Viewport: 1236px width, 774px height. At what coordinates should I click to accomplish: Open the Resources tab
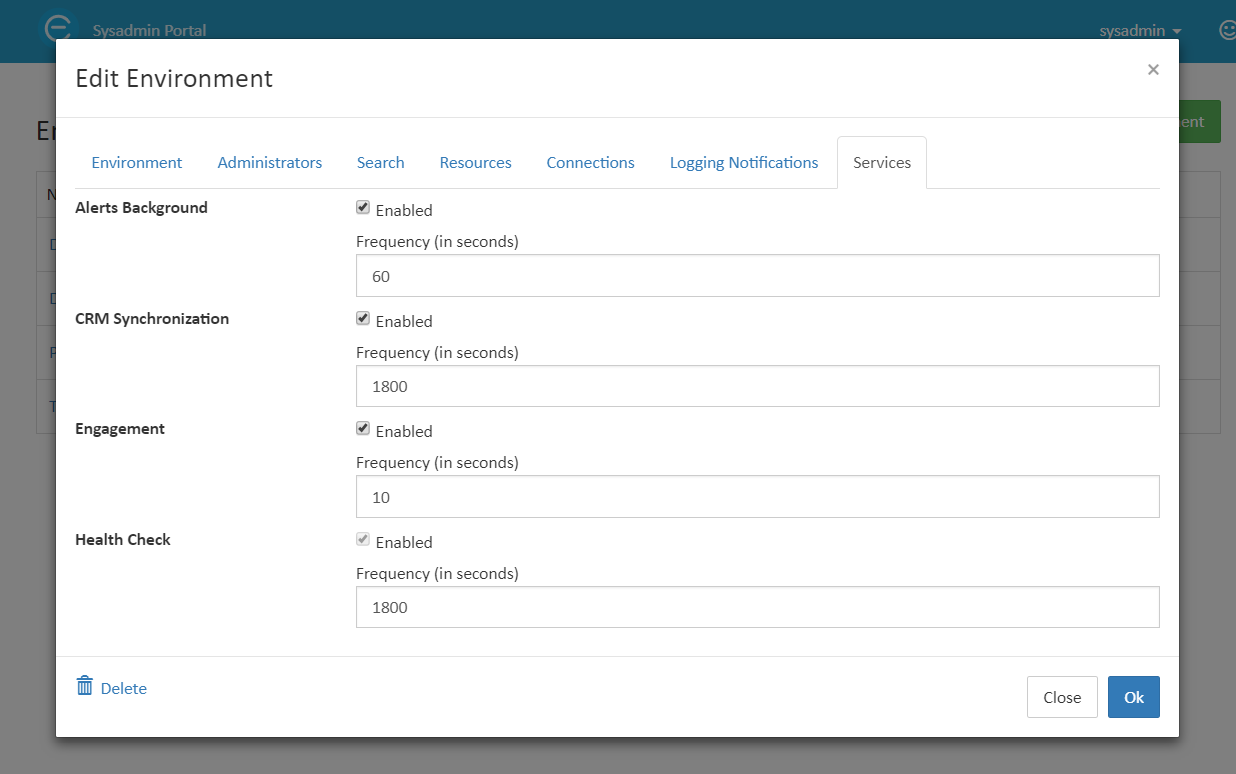click(x=475, y=162)
